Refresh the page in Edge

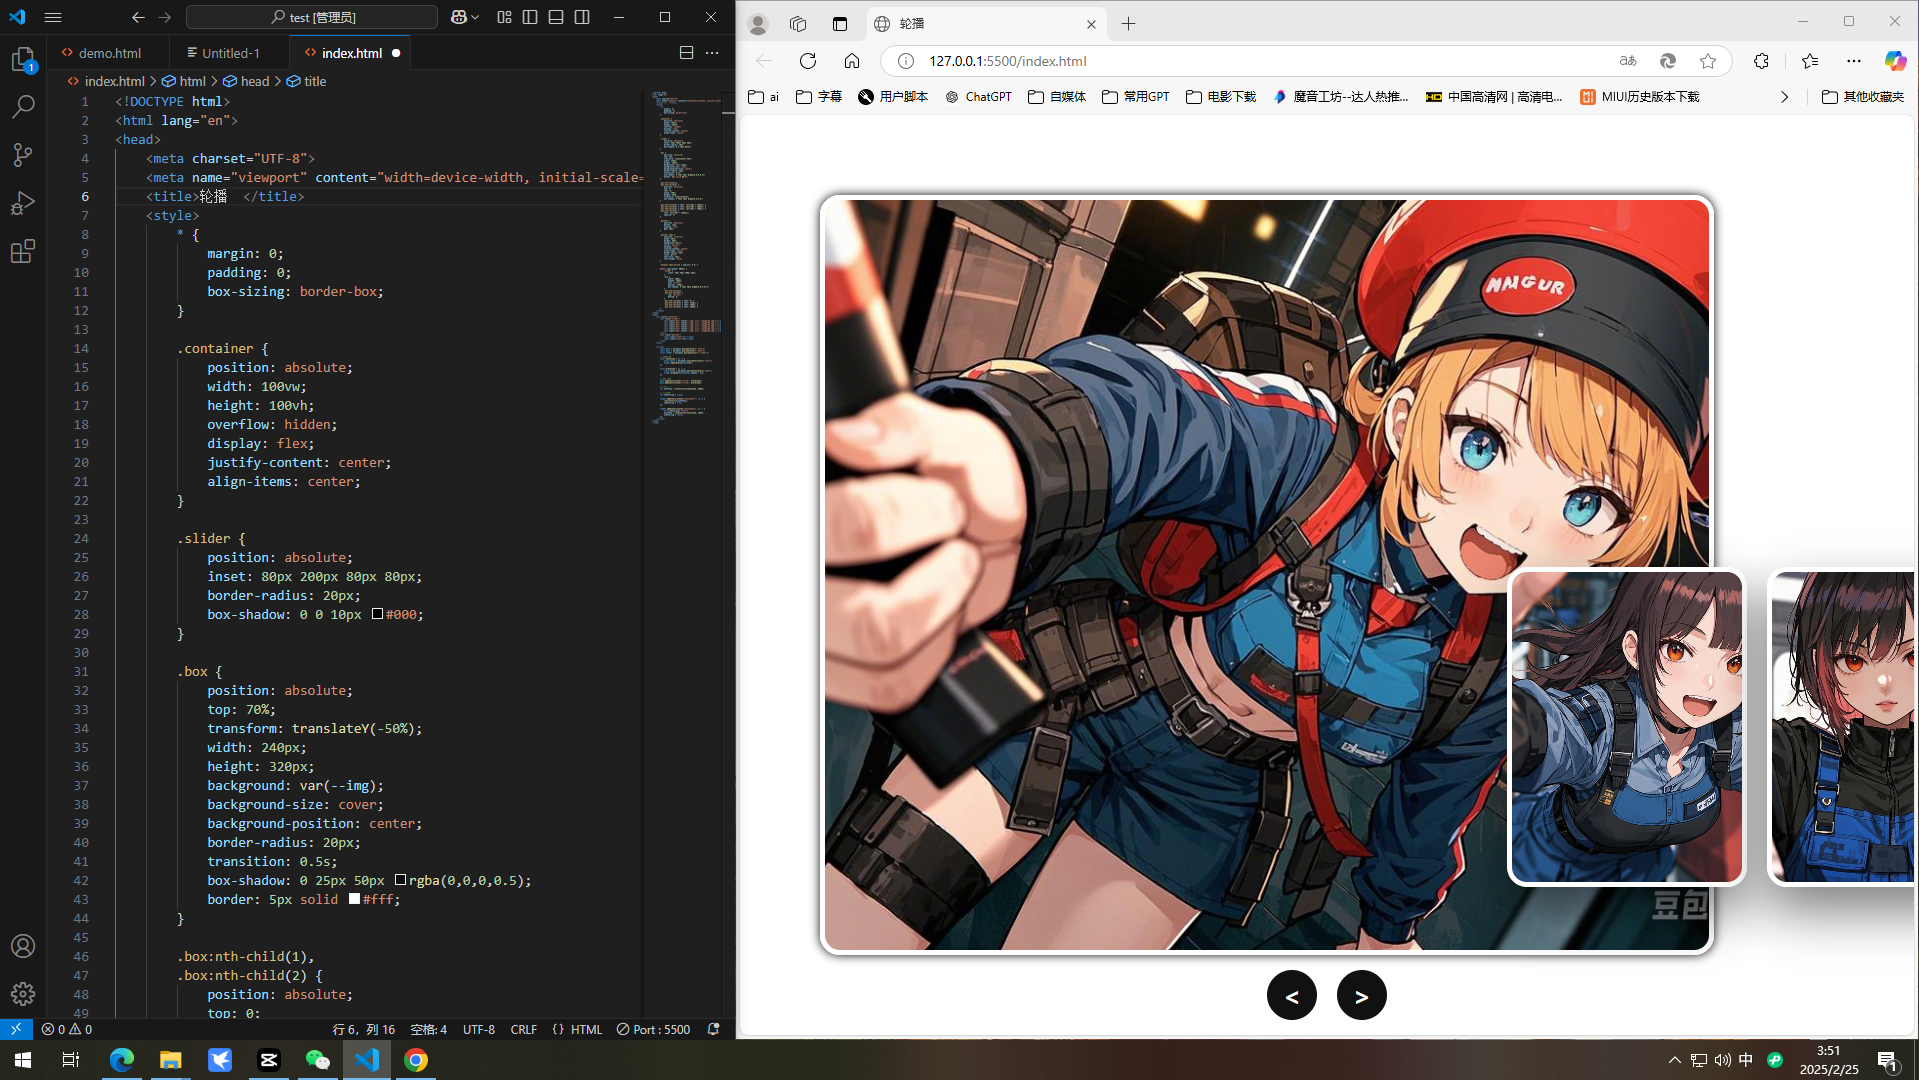tap(808, 61)
